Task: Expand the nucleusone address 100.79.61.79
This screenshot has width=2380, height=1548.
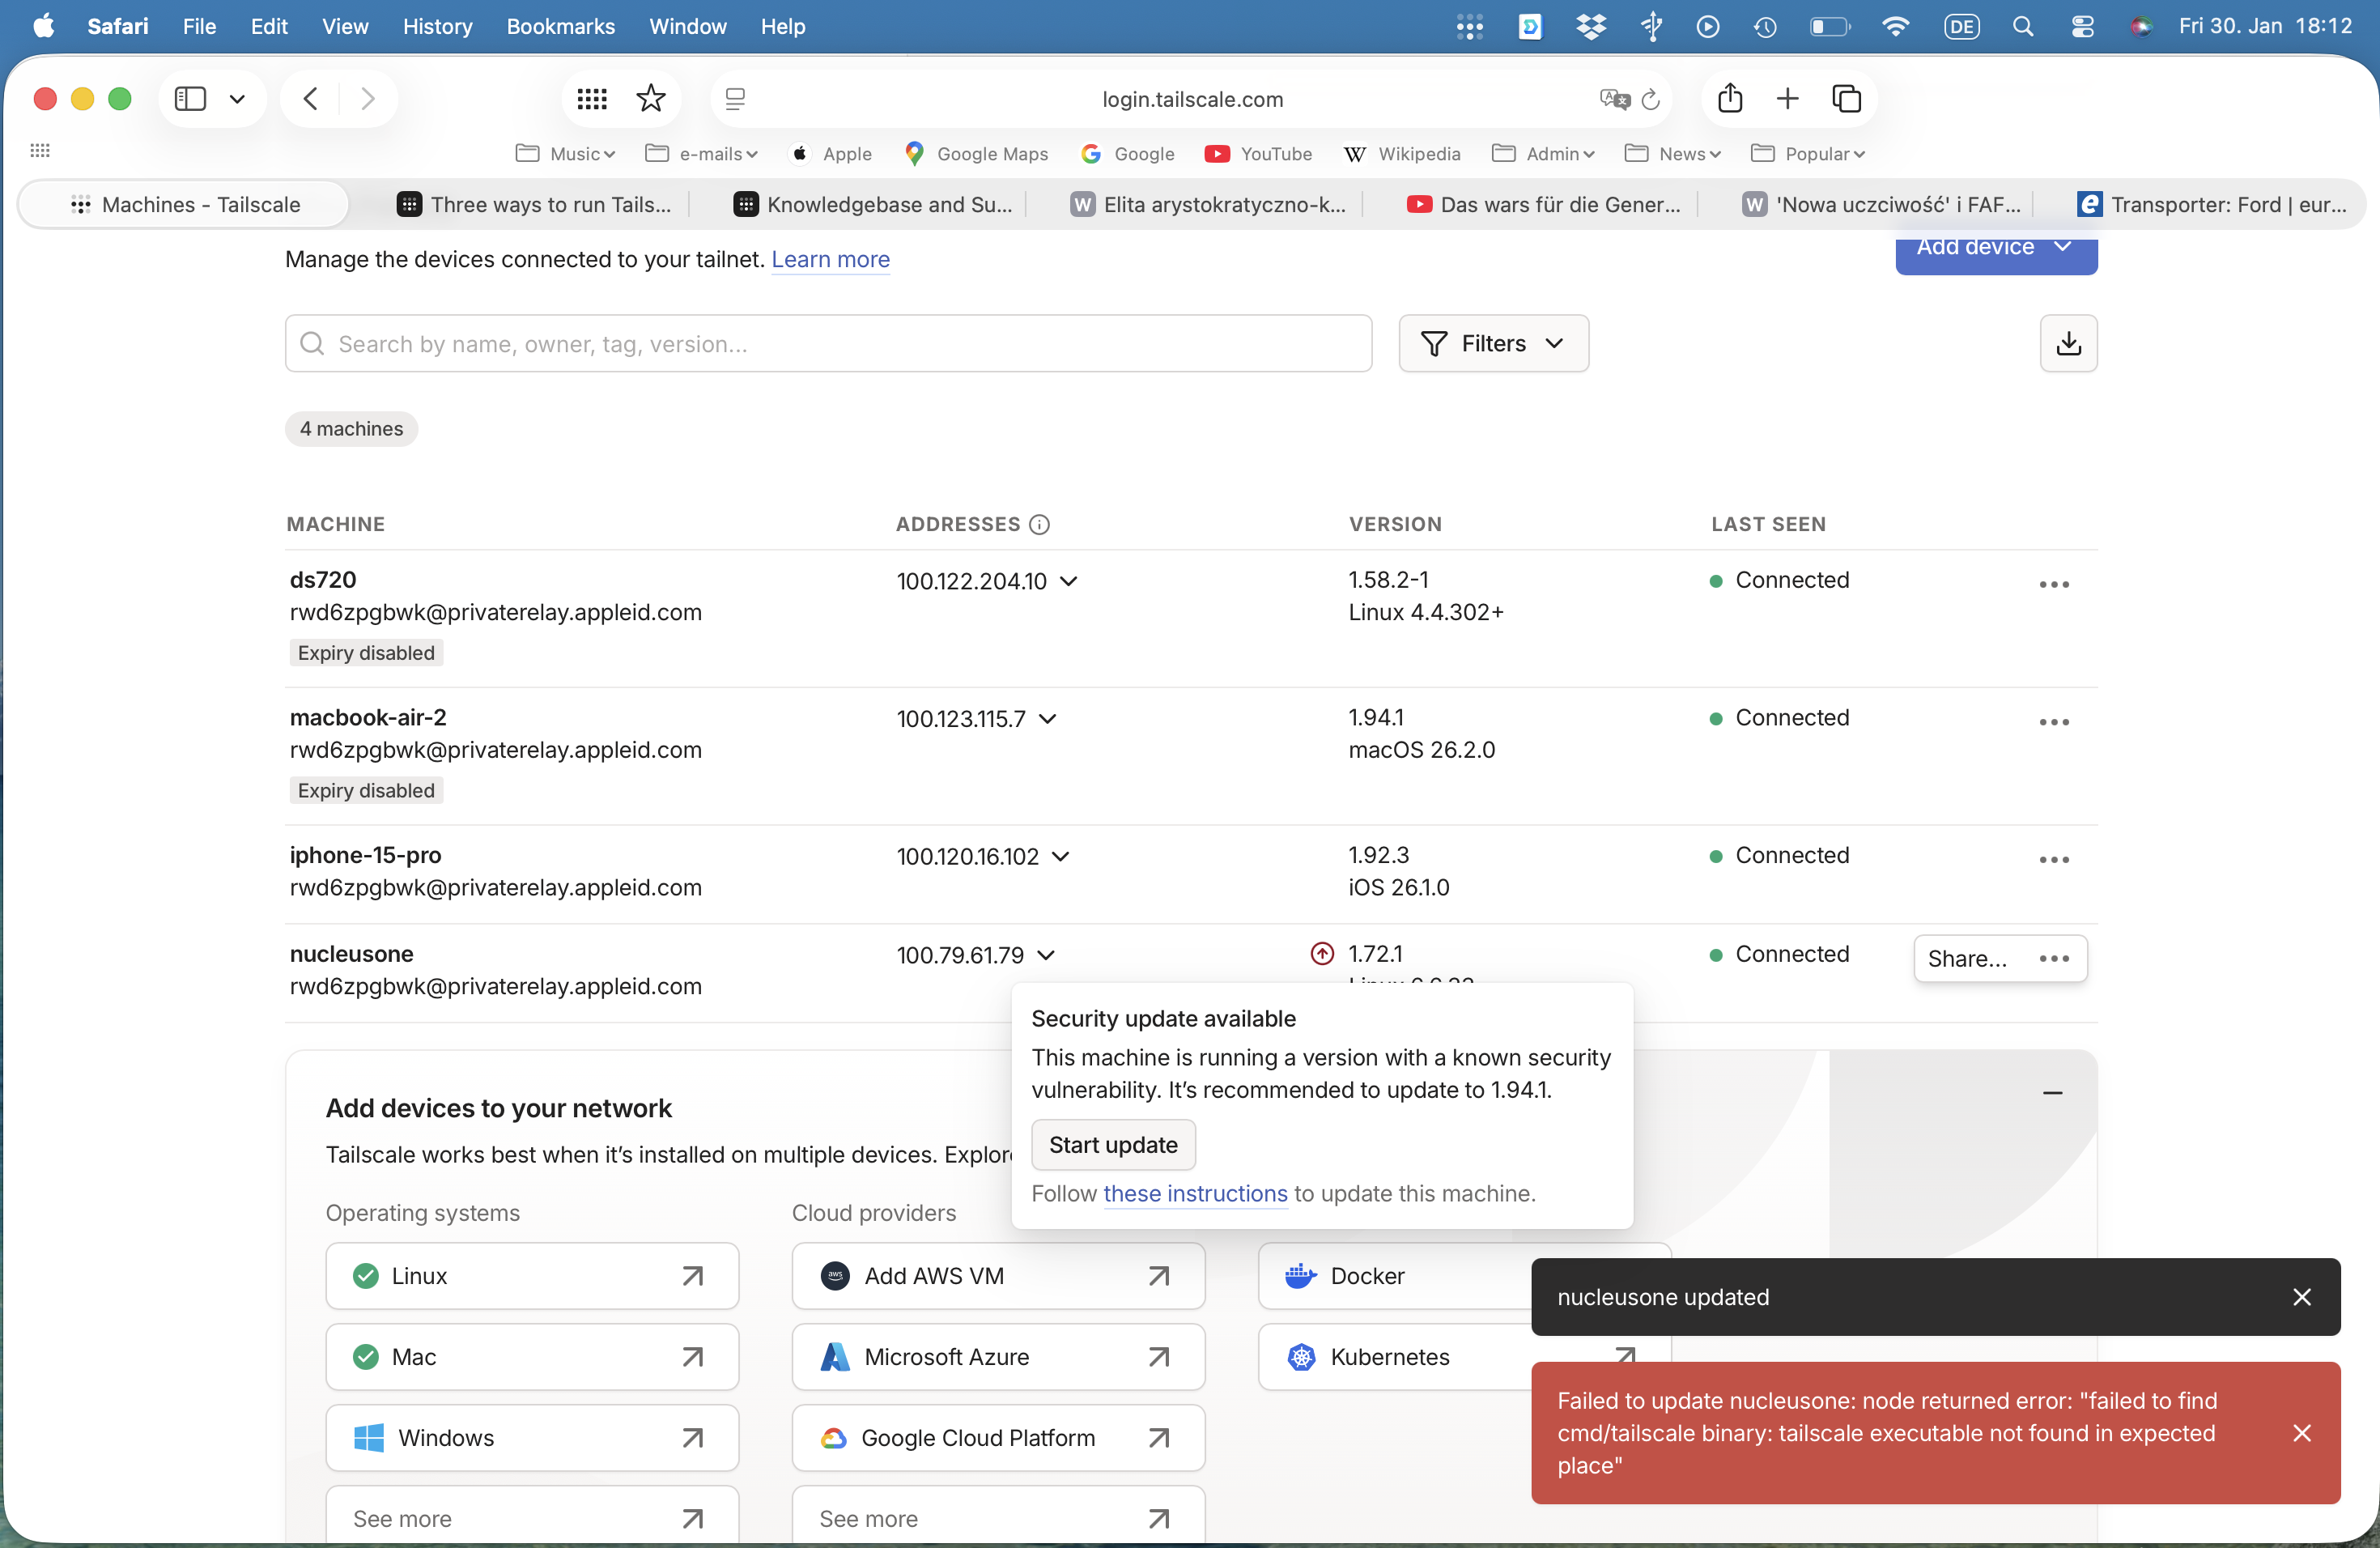Action: coord(1045,955)
